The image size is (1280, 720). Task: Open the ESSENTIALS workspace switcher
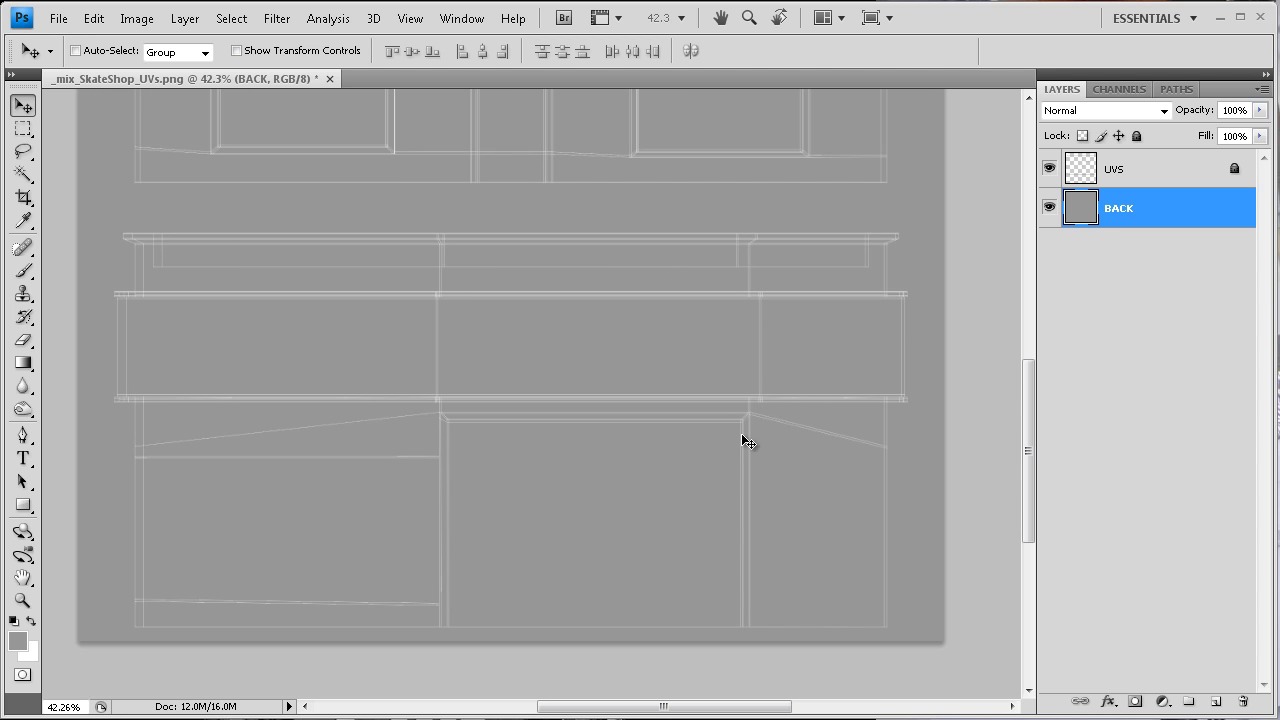(x=1155, y=18)
